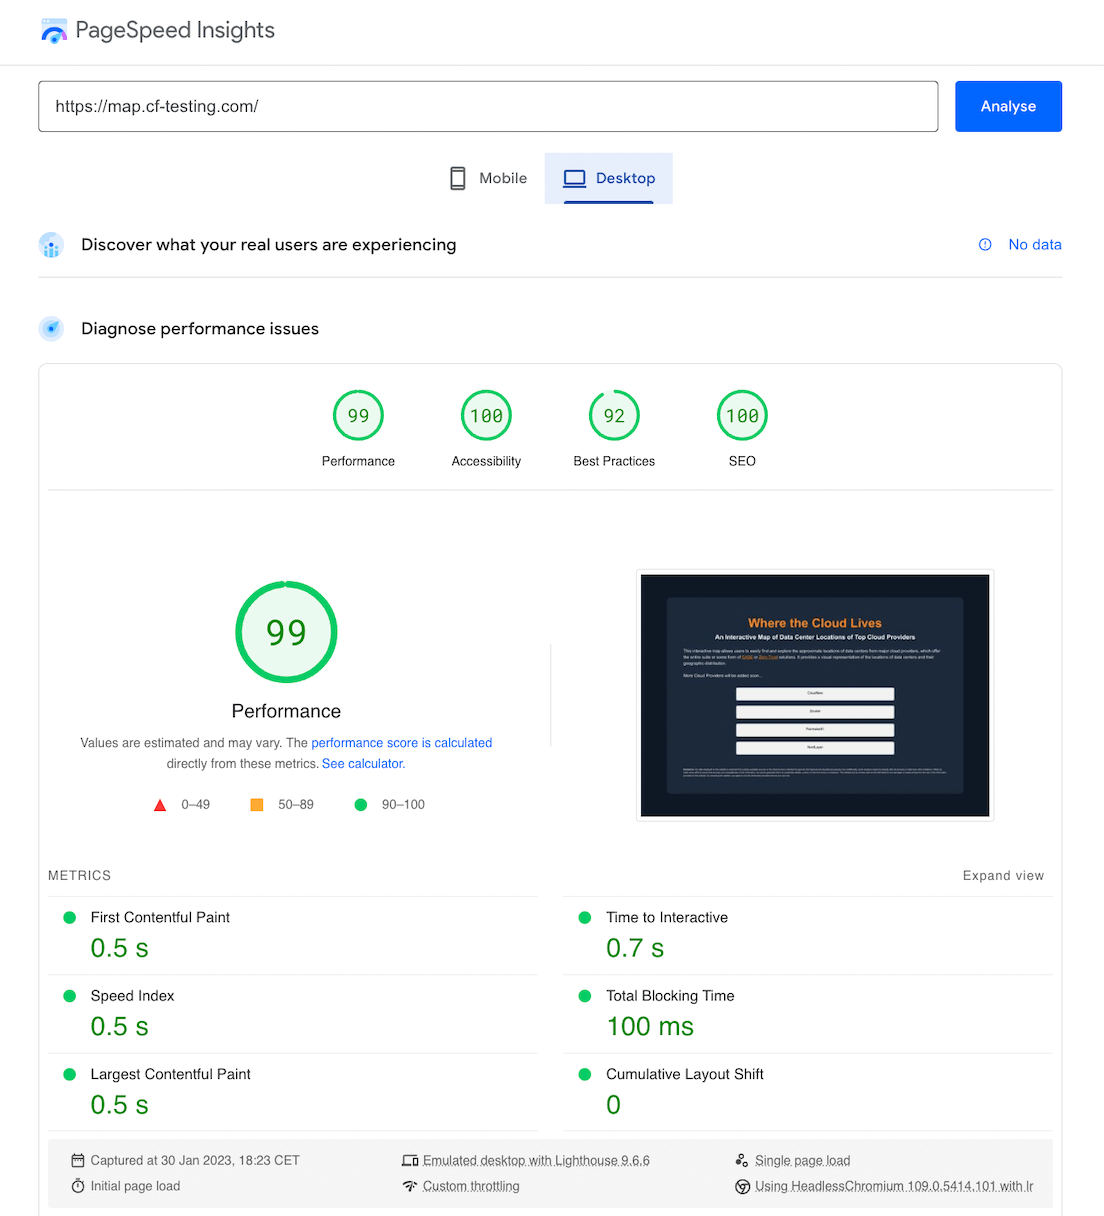Open the 'performance score is calculated' link
1104x1216 pixels.
tap(402, 743)
